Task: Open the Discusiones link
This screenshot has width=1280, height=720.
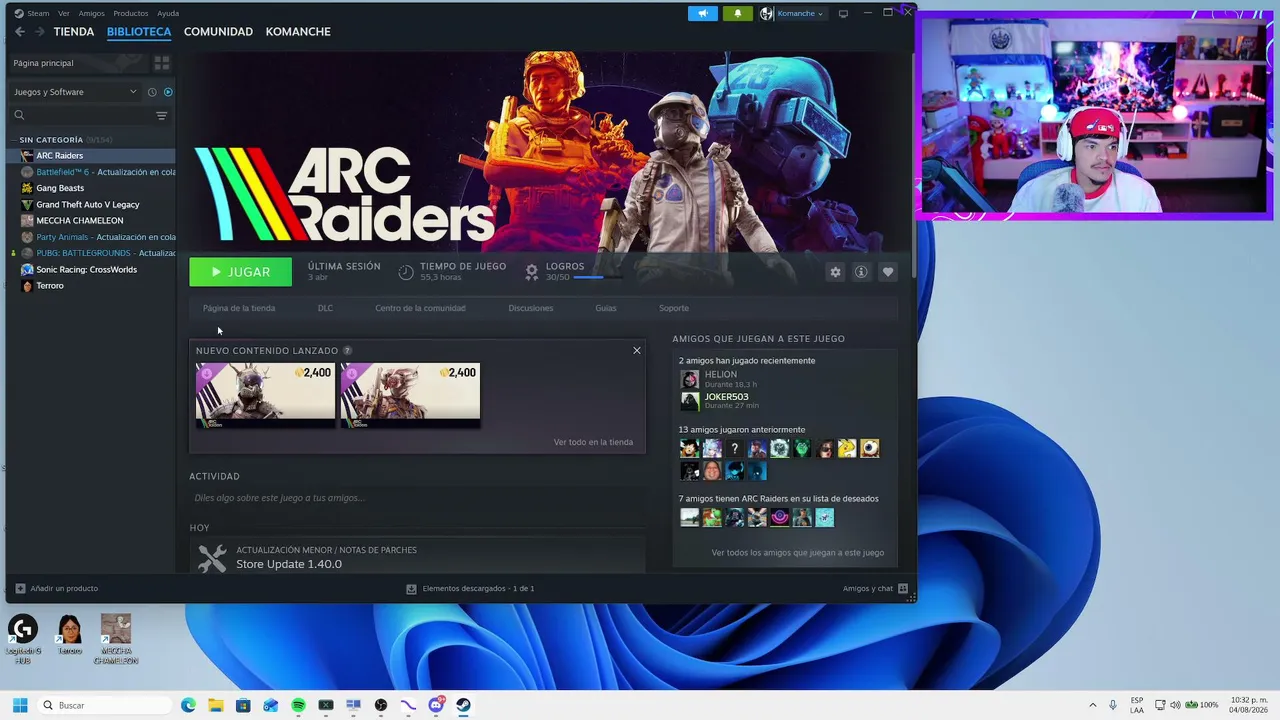Action: (530, 308)
